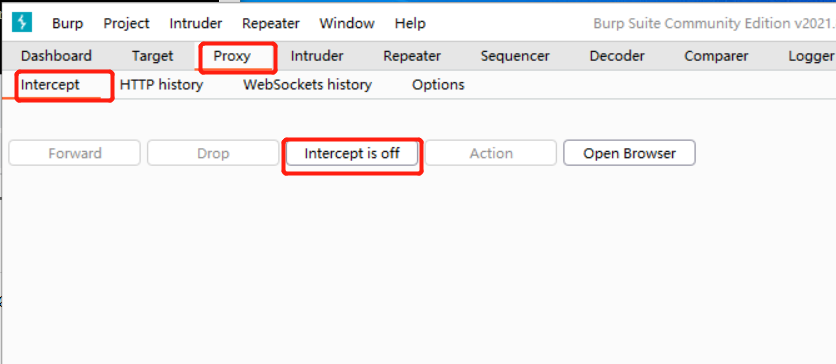836x364 pixels.
Task: Go to the Sequencer tab
Action: pyautogui.click(x=515, y=56)
